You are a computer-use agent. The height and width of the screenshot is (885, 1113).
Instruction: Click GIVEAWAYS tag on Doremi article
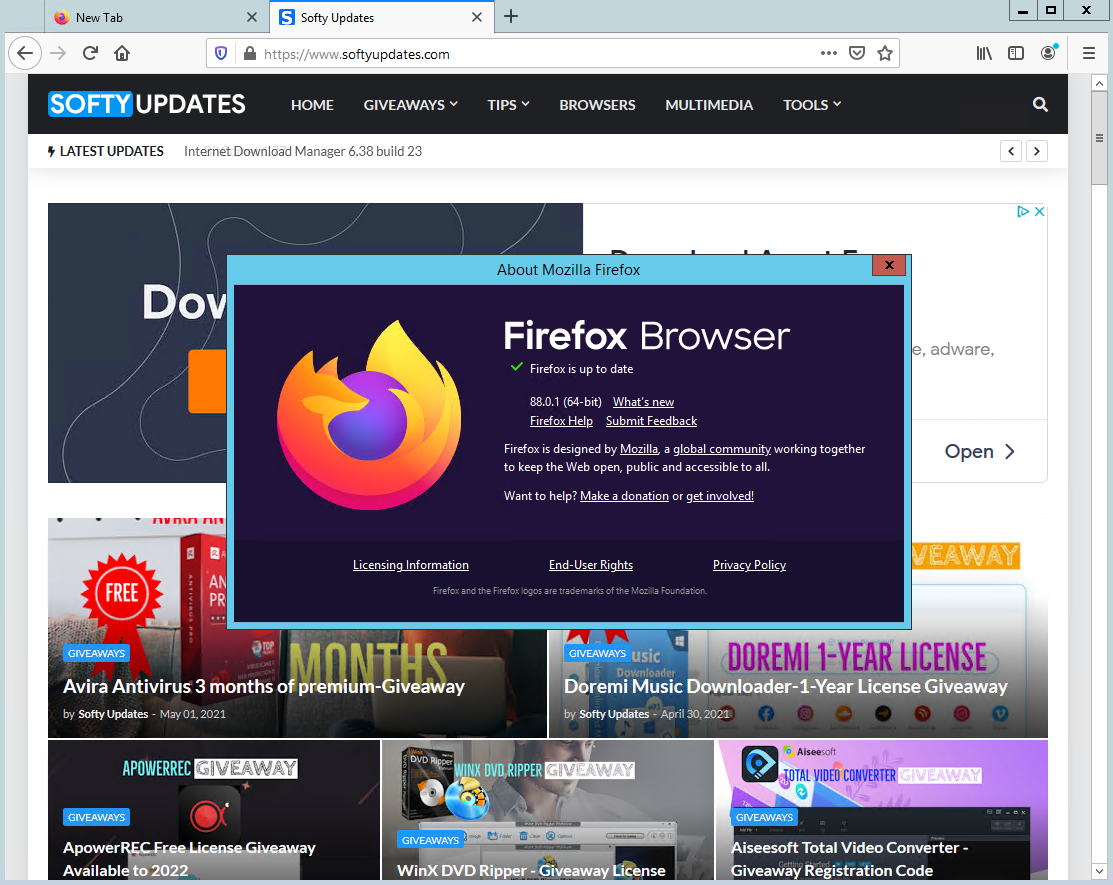tap(597, 653)
